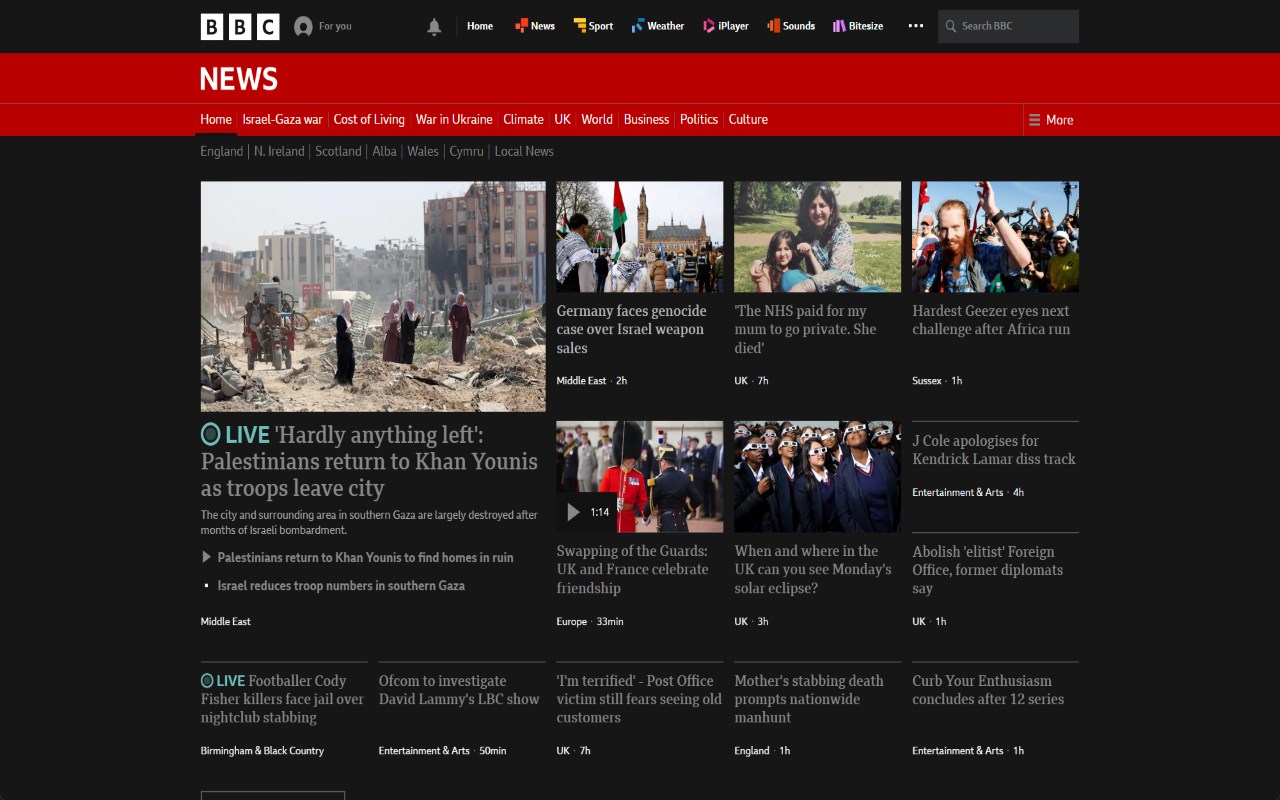
Task: Open the NHS mum story photo
Action: 817,237
